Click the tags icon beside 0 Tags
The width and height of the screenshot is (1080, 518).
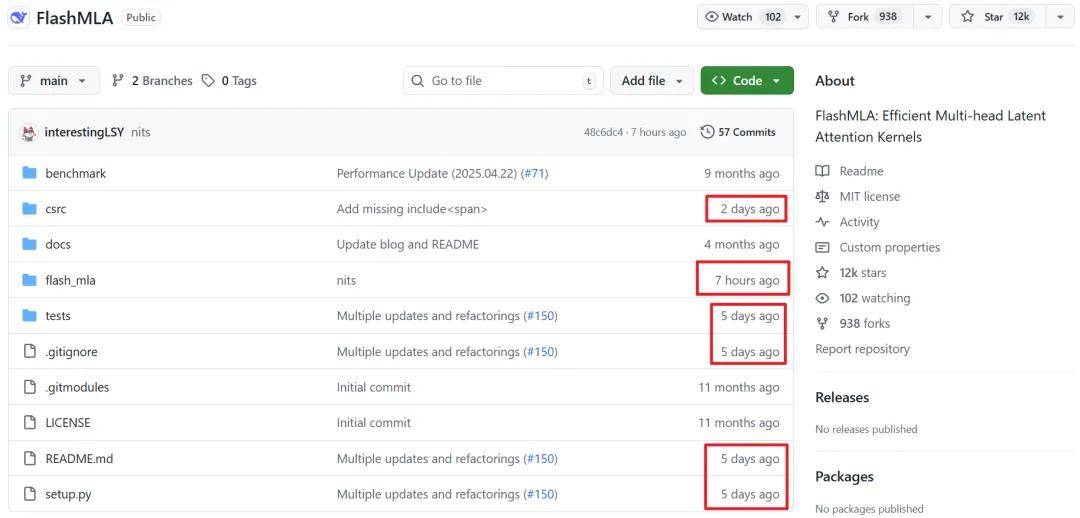(208, 81)
